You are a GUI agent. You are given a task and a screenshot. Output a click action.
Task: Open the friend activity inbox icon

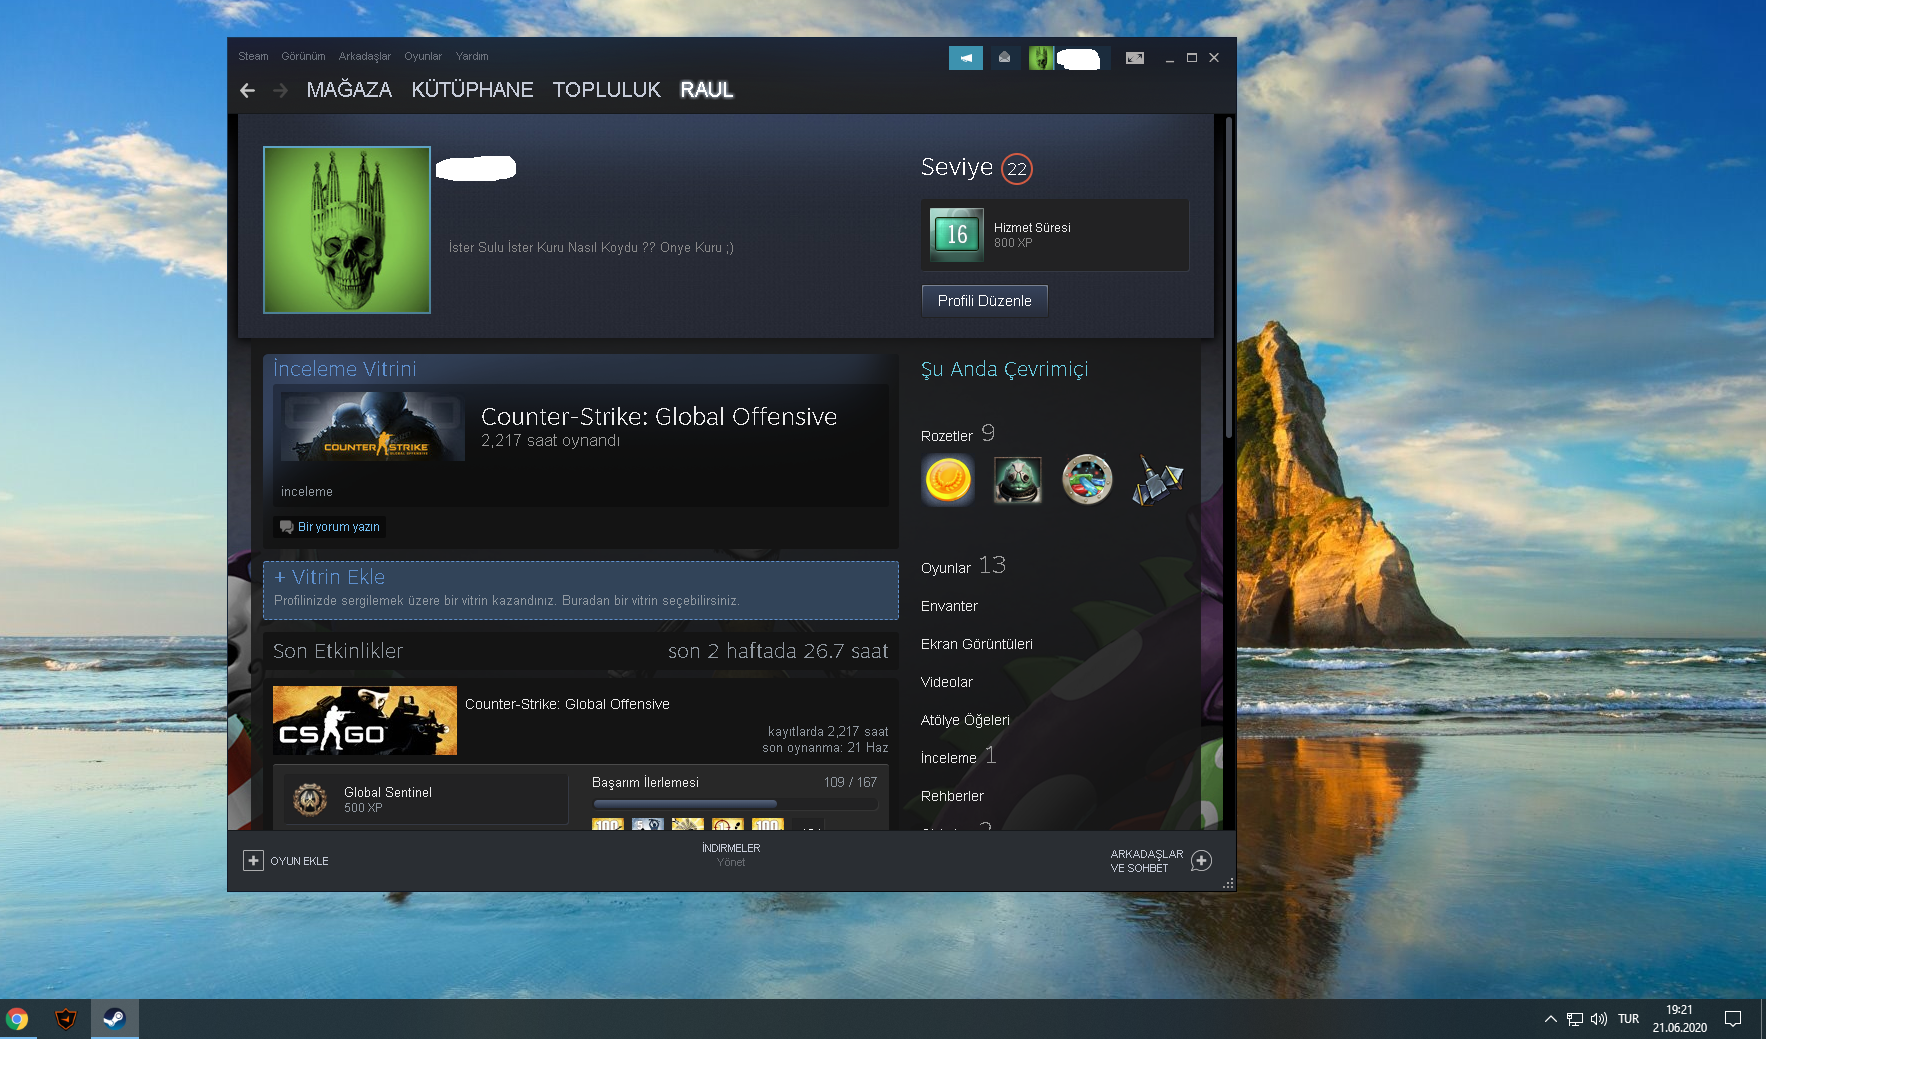(x=1005, y=58)
